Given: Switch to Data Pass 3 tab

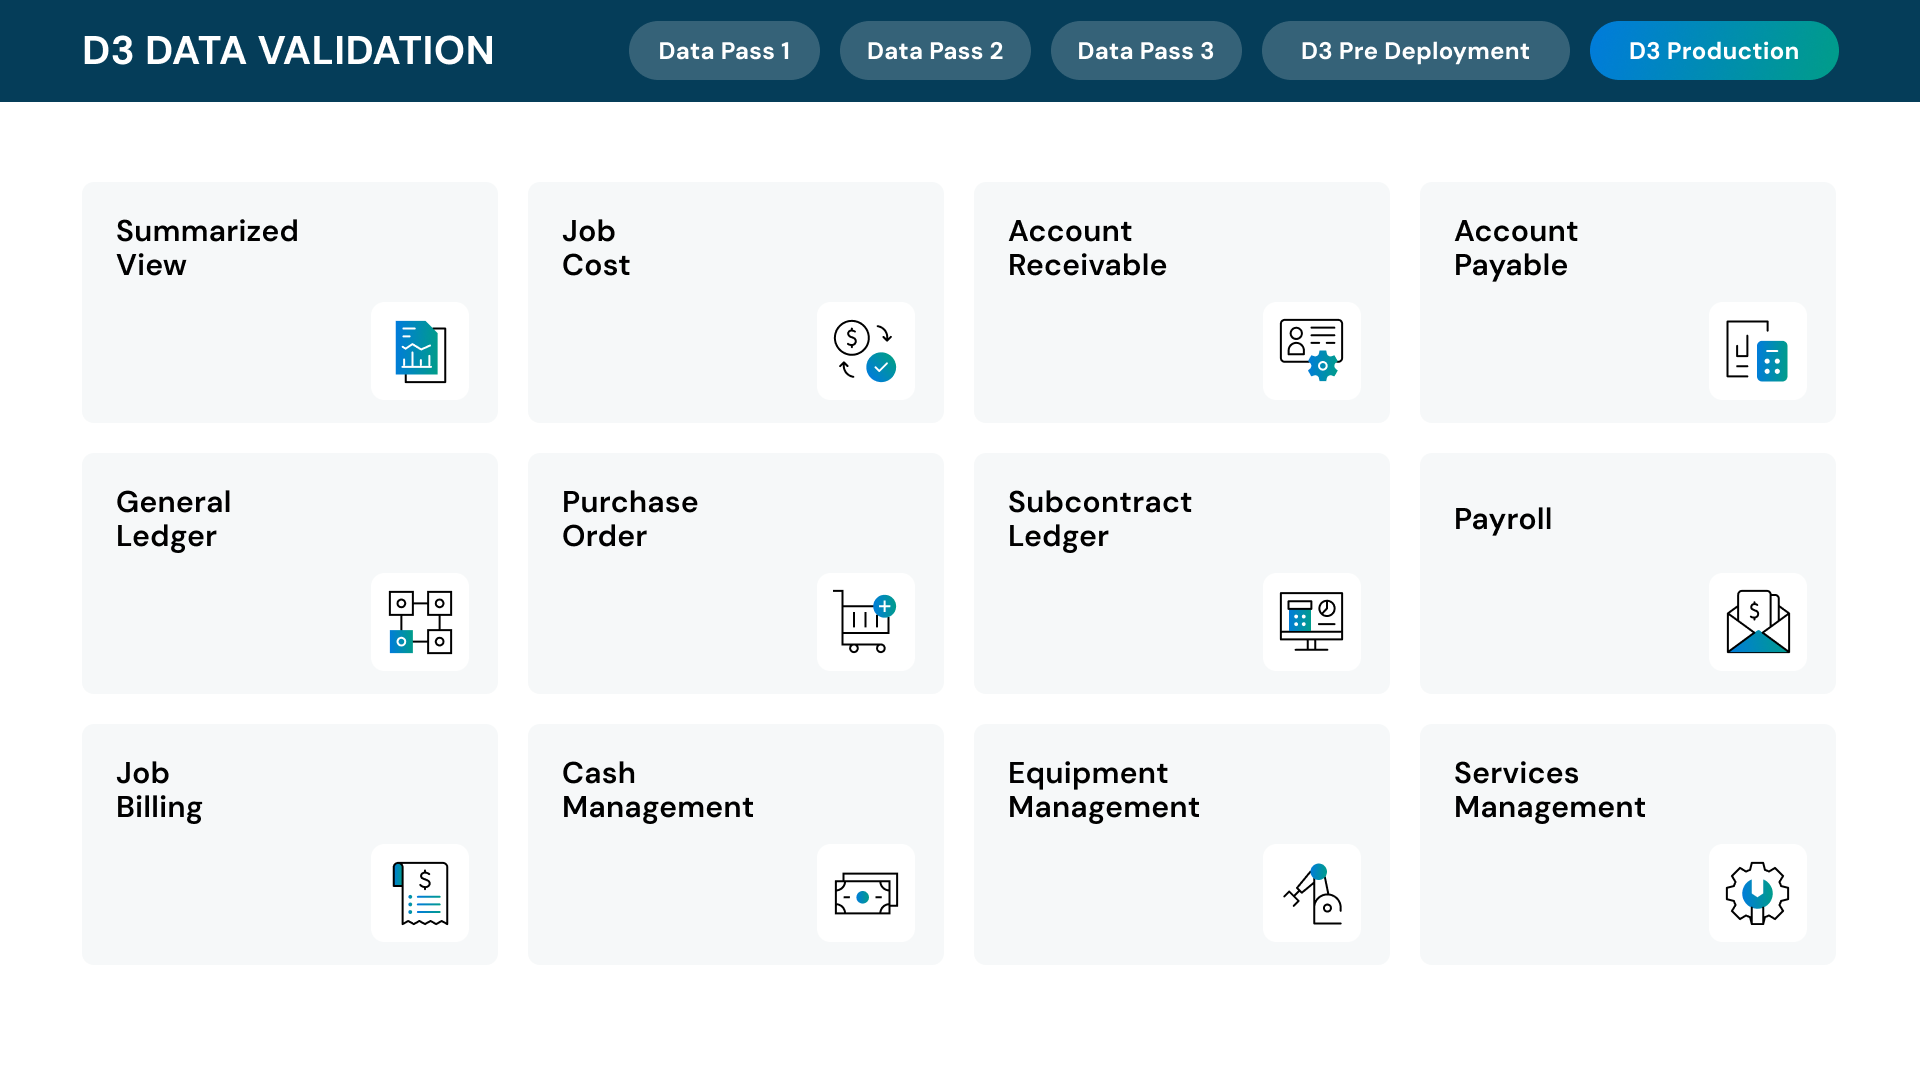Looking at the screenshot, I should [x=1146, y=51].
